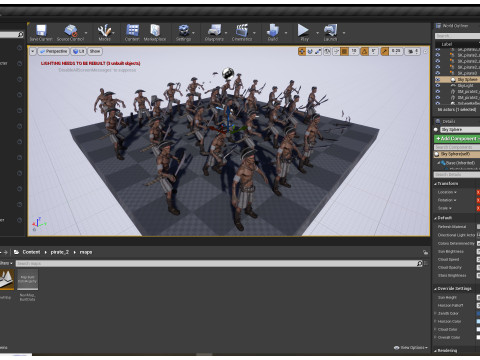The width and height of the screenshot is (480, 360).
Task: Switch to the World Outliner tab
Action: [455, 26]
